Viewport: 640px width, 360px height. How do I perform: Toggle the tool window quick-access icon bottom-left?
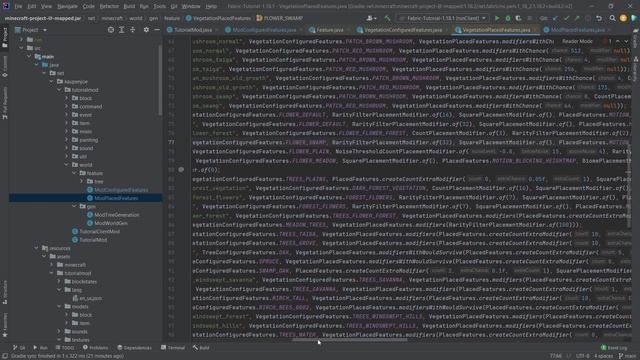click(4, 356)
